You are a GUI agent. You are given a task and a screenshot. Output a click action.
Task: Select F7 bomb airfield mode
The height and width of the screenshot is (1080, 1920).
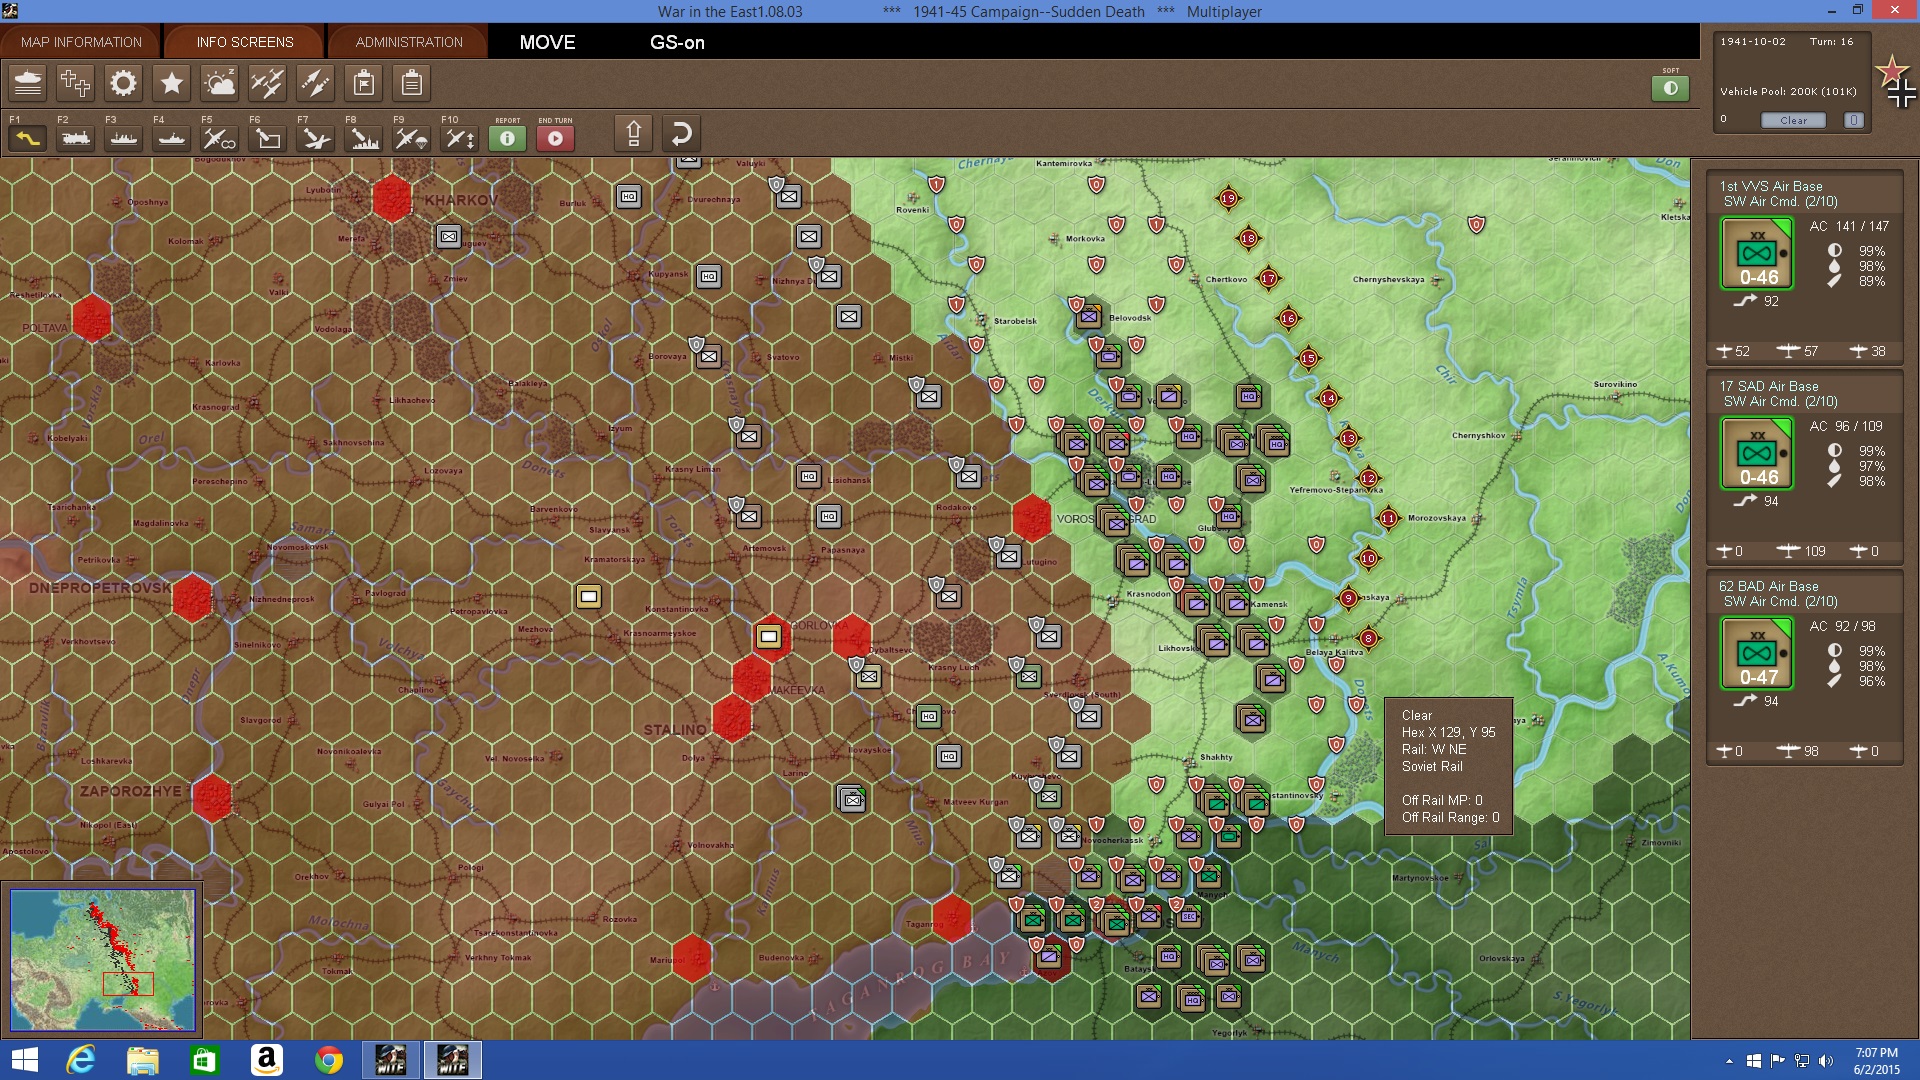pyautogui.click(x=315, y=138)
